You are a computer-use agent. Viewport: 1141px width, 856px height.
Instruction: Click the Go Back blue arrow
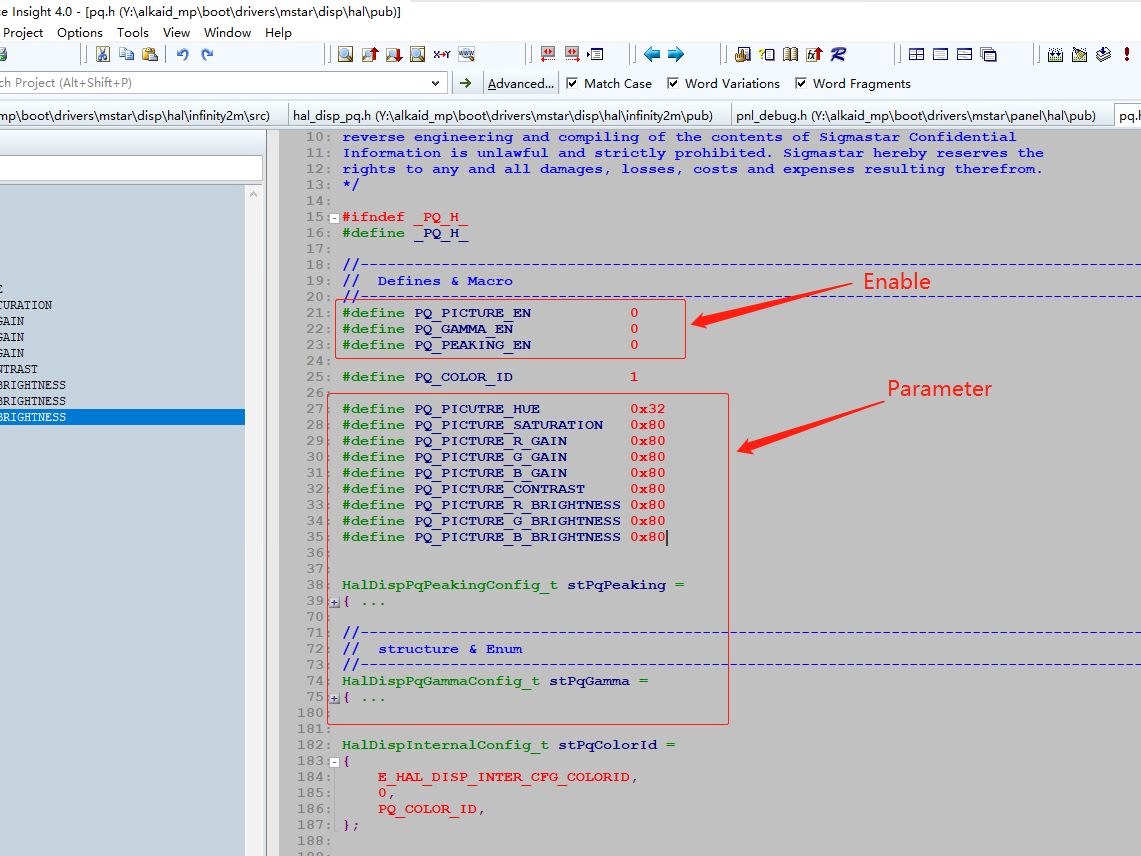[x=652, y=54]
